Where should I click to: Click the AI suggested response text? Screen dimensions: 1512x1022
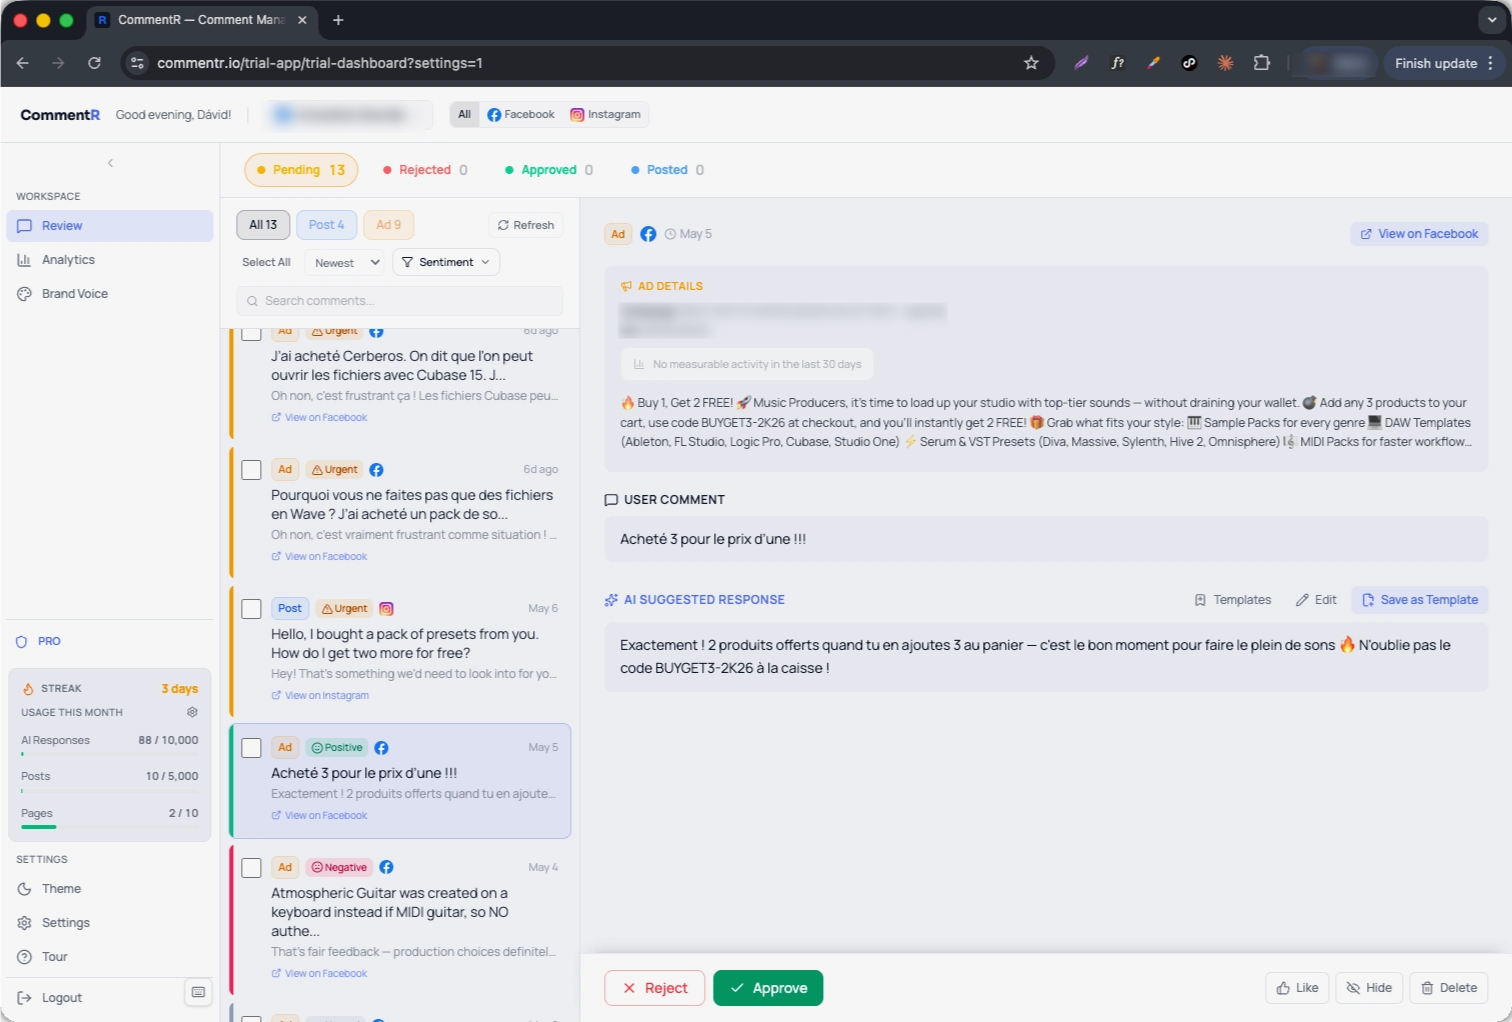(x=1046, y=657)
